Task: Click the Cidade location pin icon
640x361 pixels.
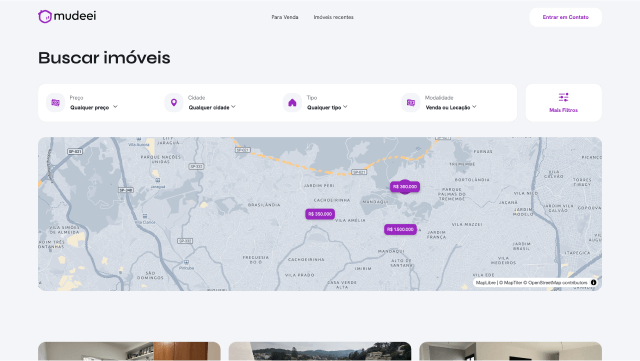Action: 174,103
